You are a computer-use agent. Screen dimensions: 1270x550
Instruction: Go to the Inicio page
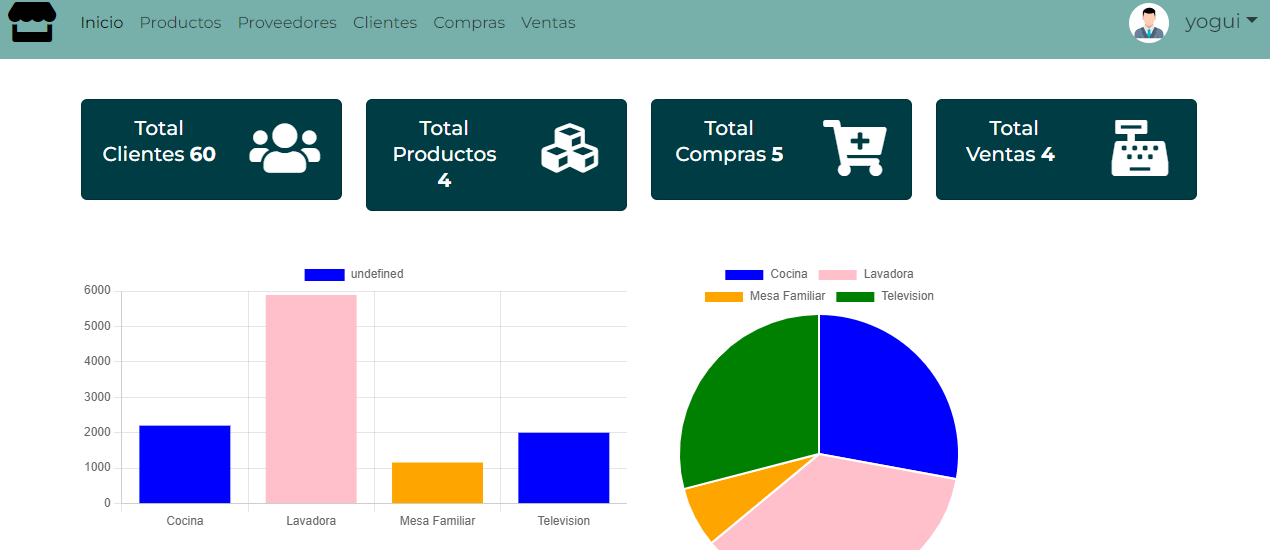coord(102,22)
